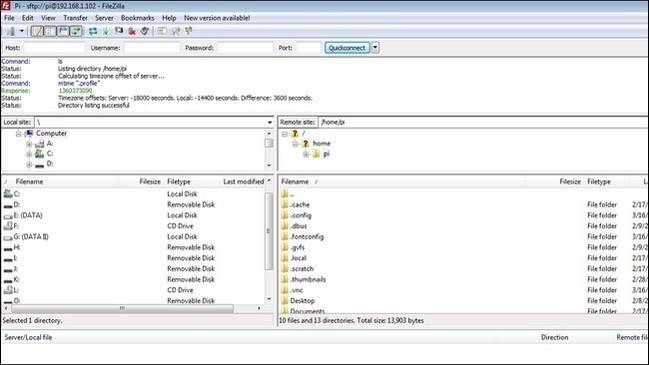
Task: Click New version available! menu item
Action: [x=217, y=18]
